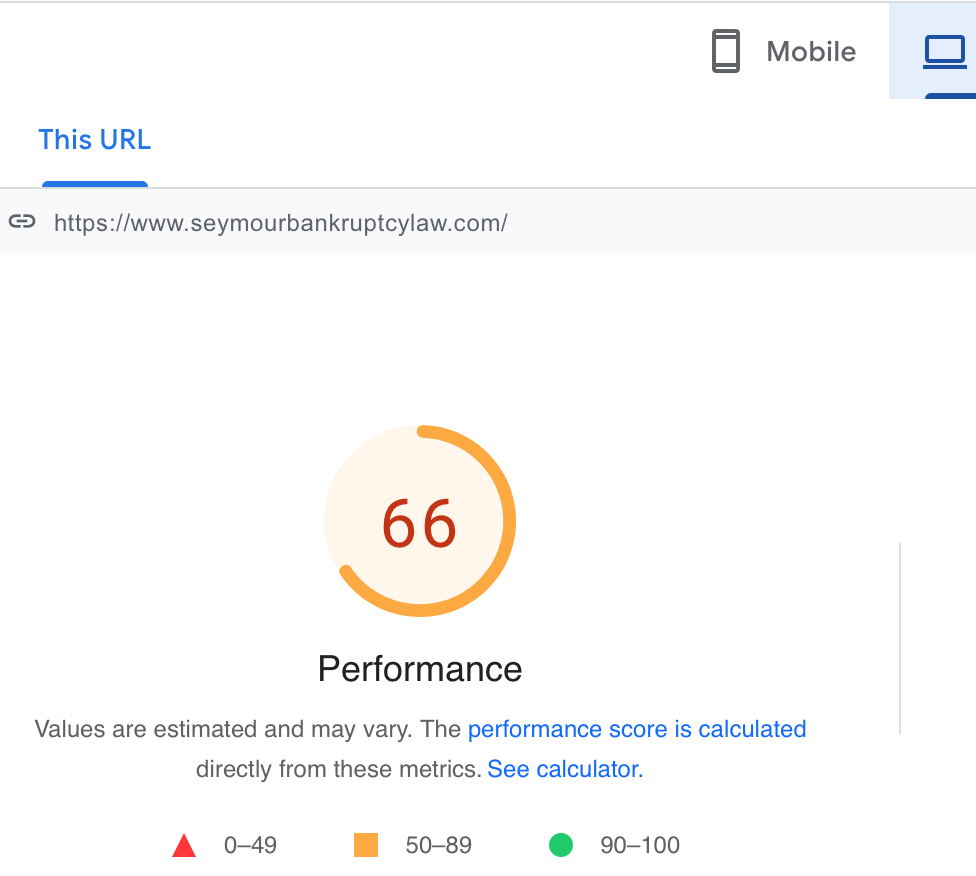Image resolution: width=976 pixels, height=876 pixels.
Task: Click the 0–49 range label
Action: pyautogui.click(x=250, y=846)
